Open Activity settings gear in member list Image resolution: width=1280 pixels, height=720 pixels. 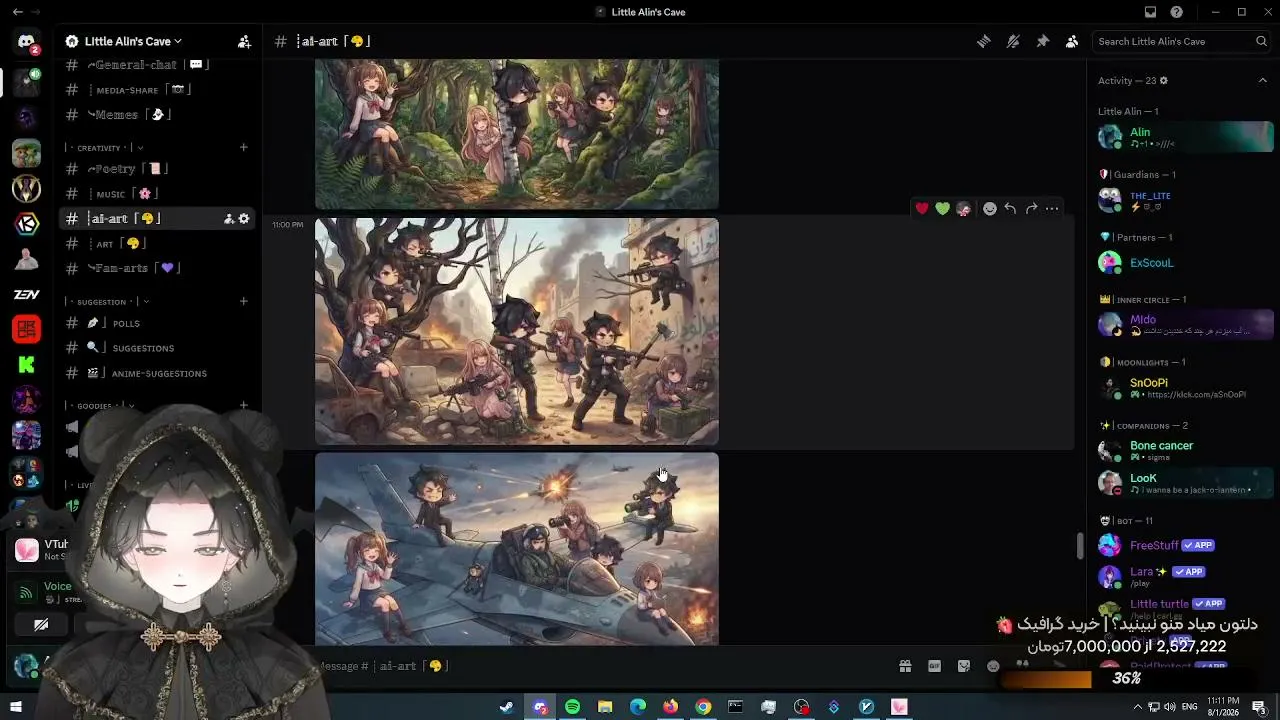[1163, 81]
